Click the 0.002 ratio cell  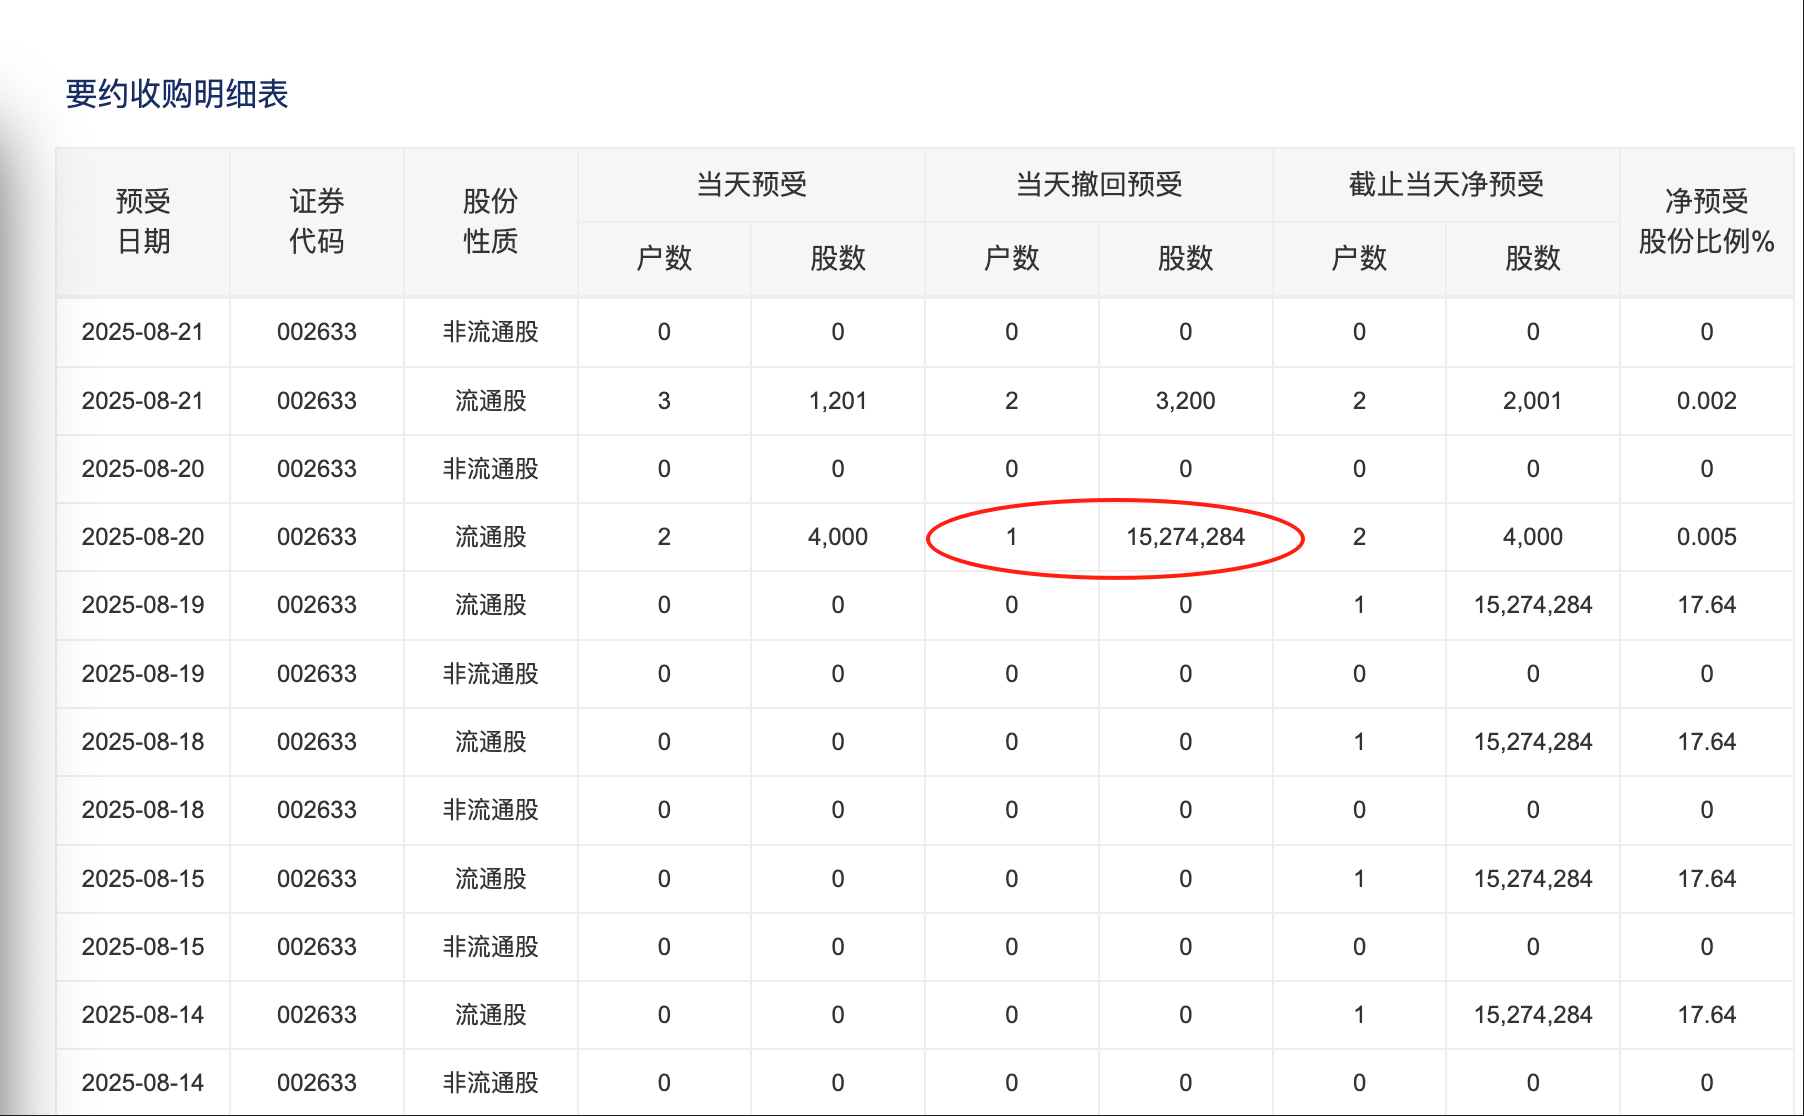(x=1706, y=401)
